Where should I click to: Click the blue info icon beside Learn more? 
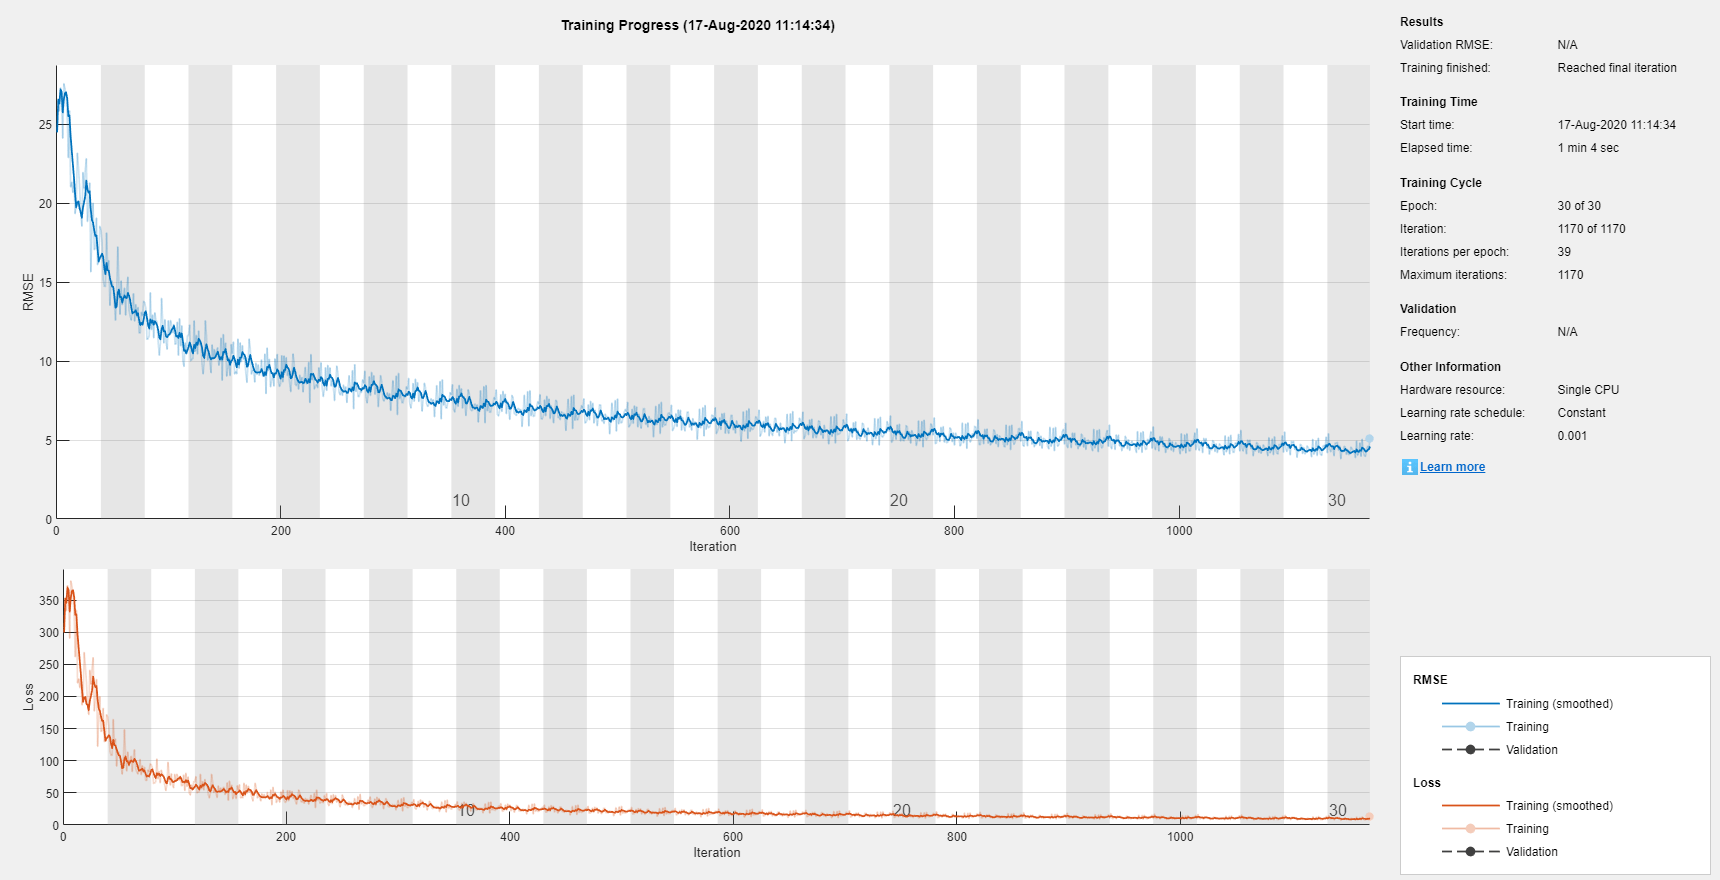click(x=1409, y=467)
